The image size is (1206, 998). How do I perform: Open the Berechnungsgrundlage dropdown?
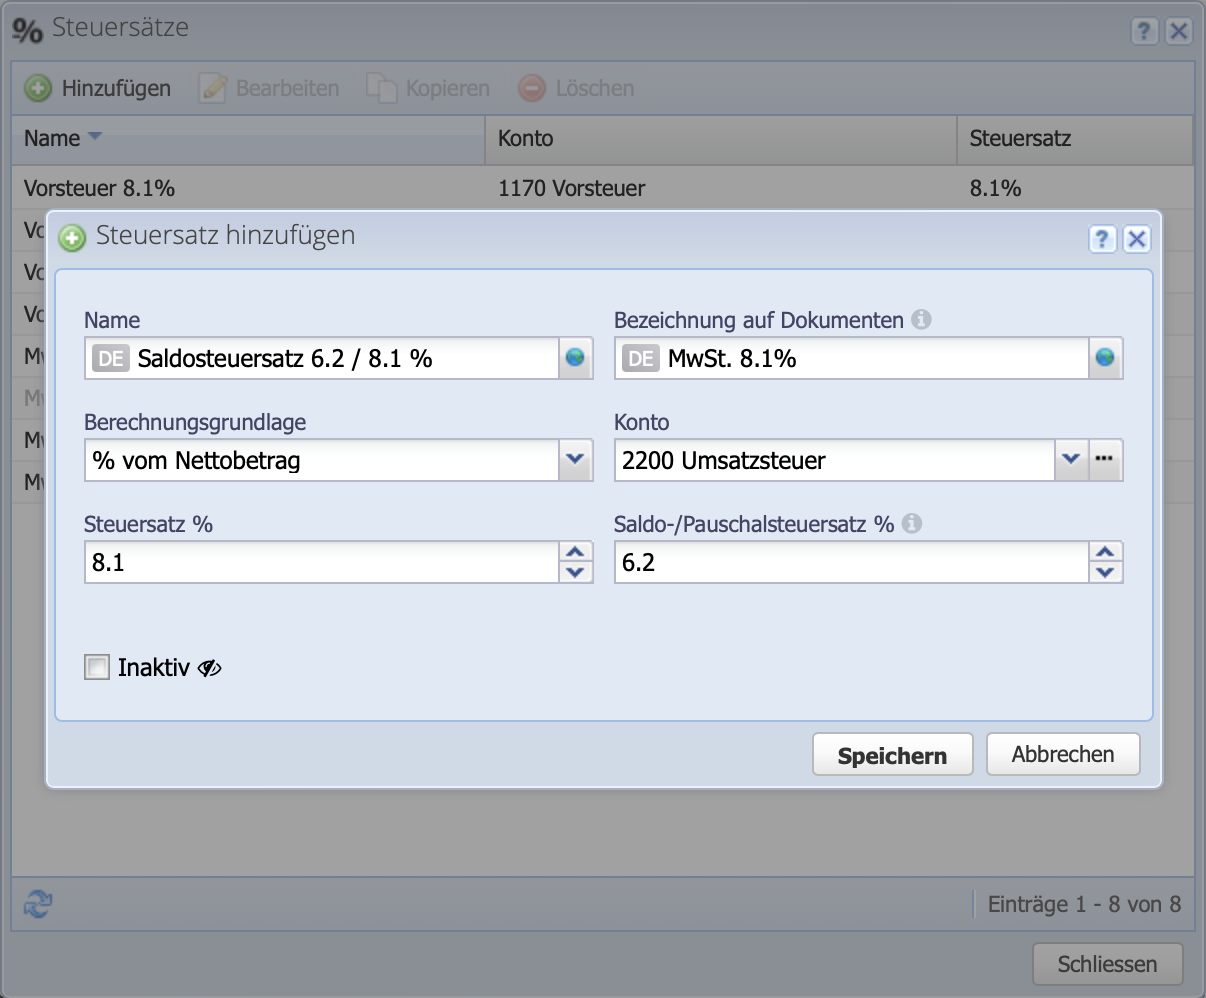576,460
